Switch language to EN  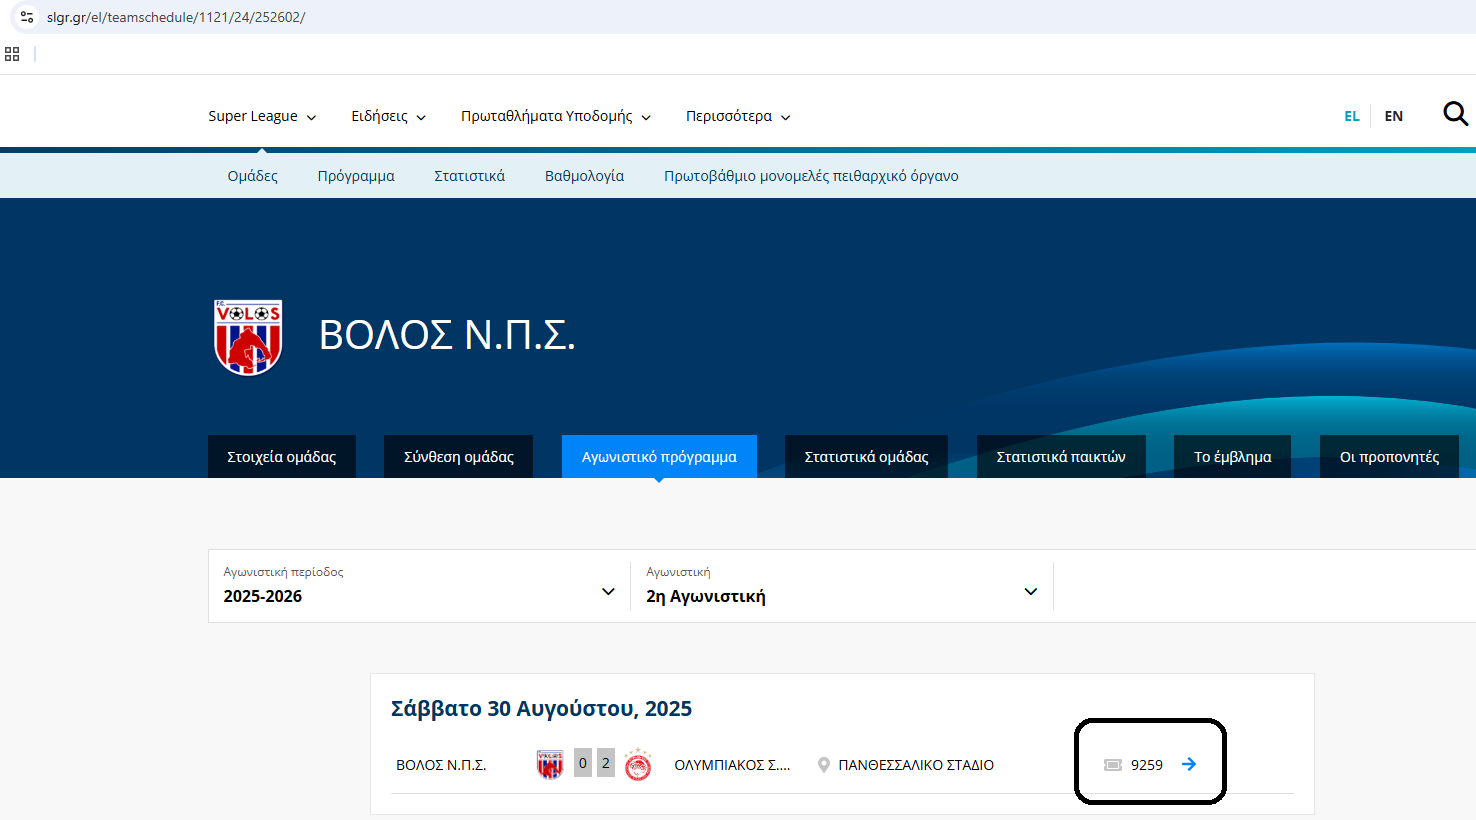[1393, 116]
